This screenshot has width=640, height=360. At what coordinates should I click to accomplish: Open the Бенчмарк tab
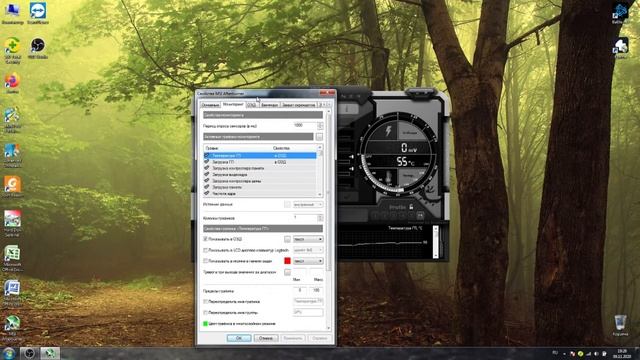click(x=269, y=105)
